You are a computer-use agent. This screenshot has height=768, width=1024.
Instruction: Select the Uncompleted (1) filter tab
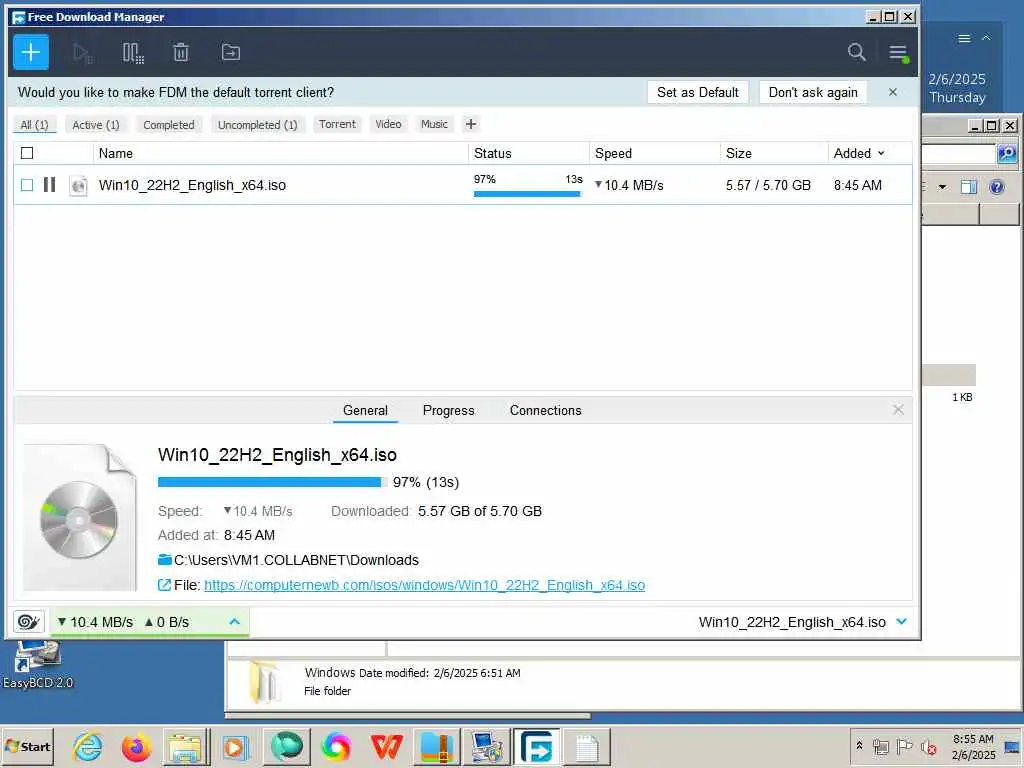(257, 125)
